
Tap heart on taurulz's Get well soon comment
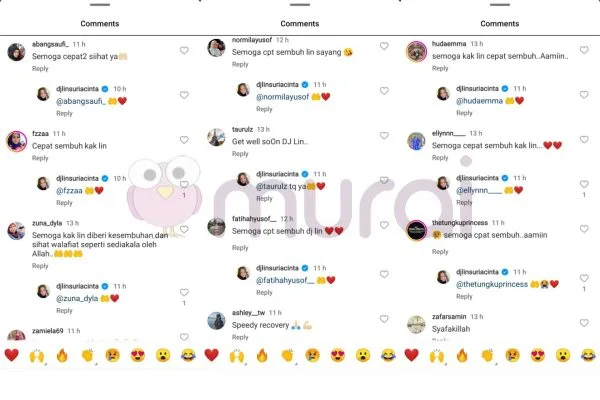tap(384, 136)
